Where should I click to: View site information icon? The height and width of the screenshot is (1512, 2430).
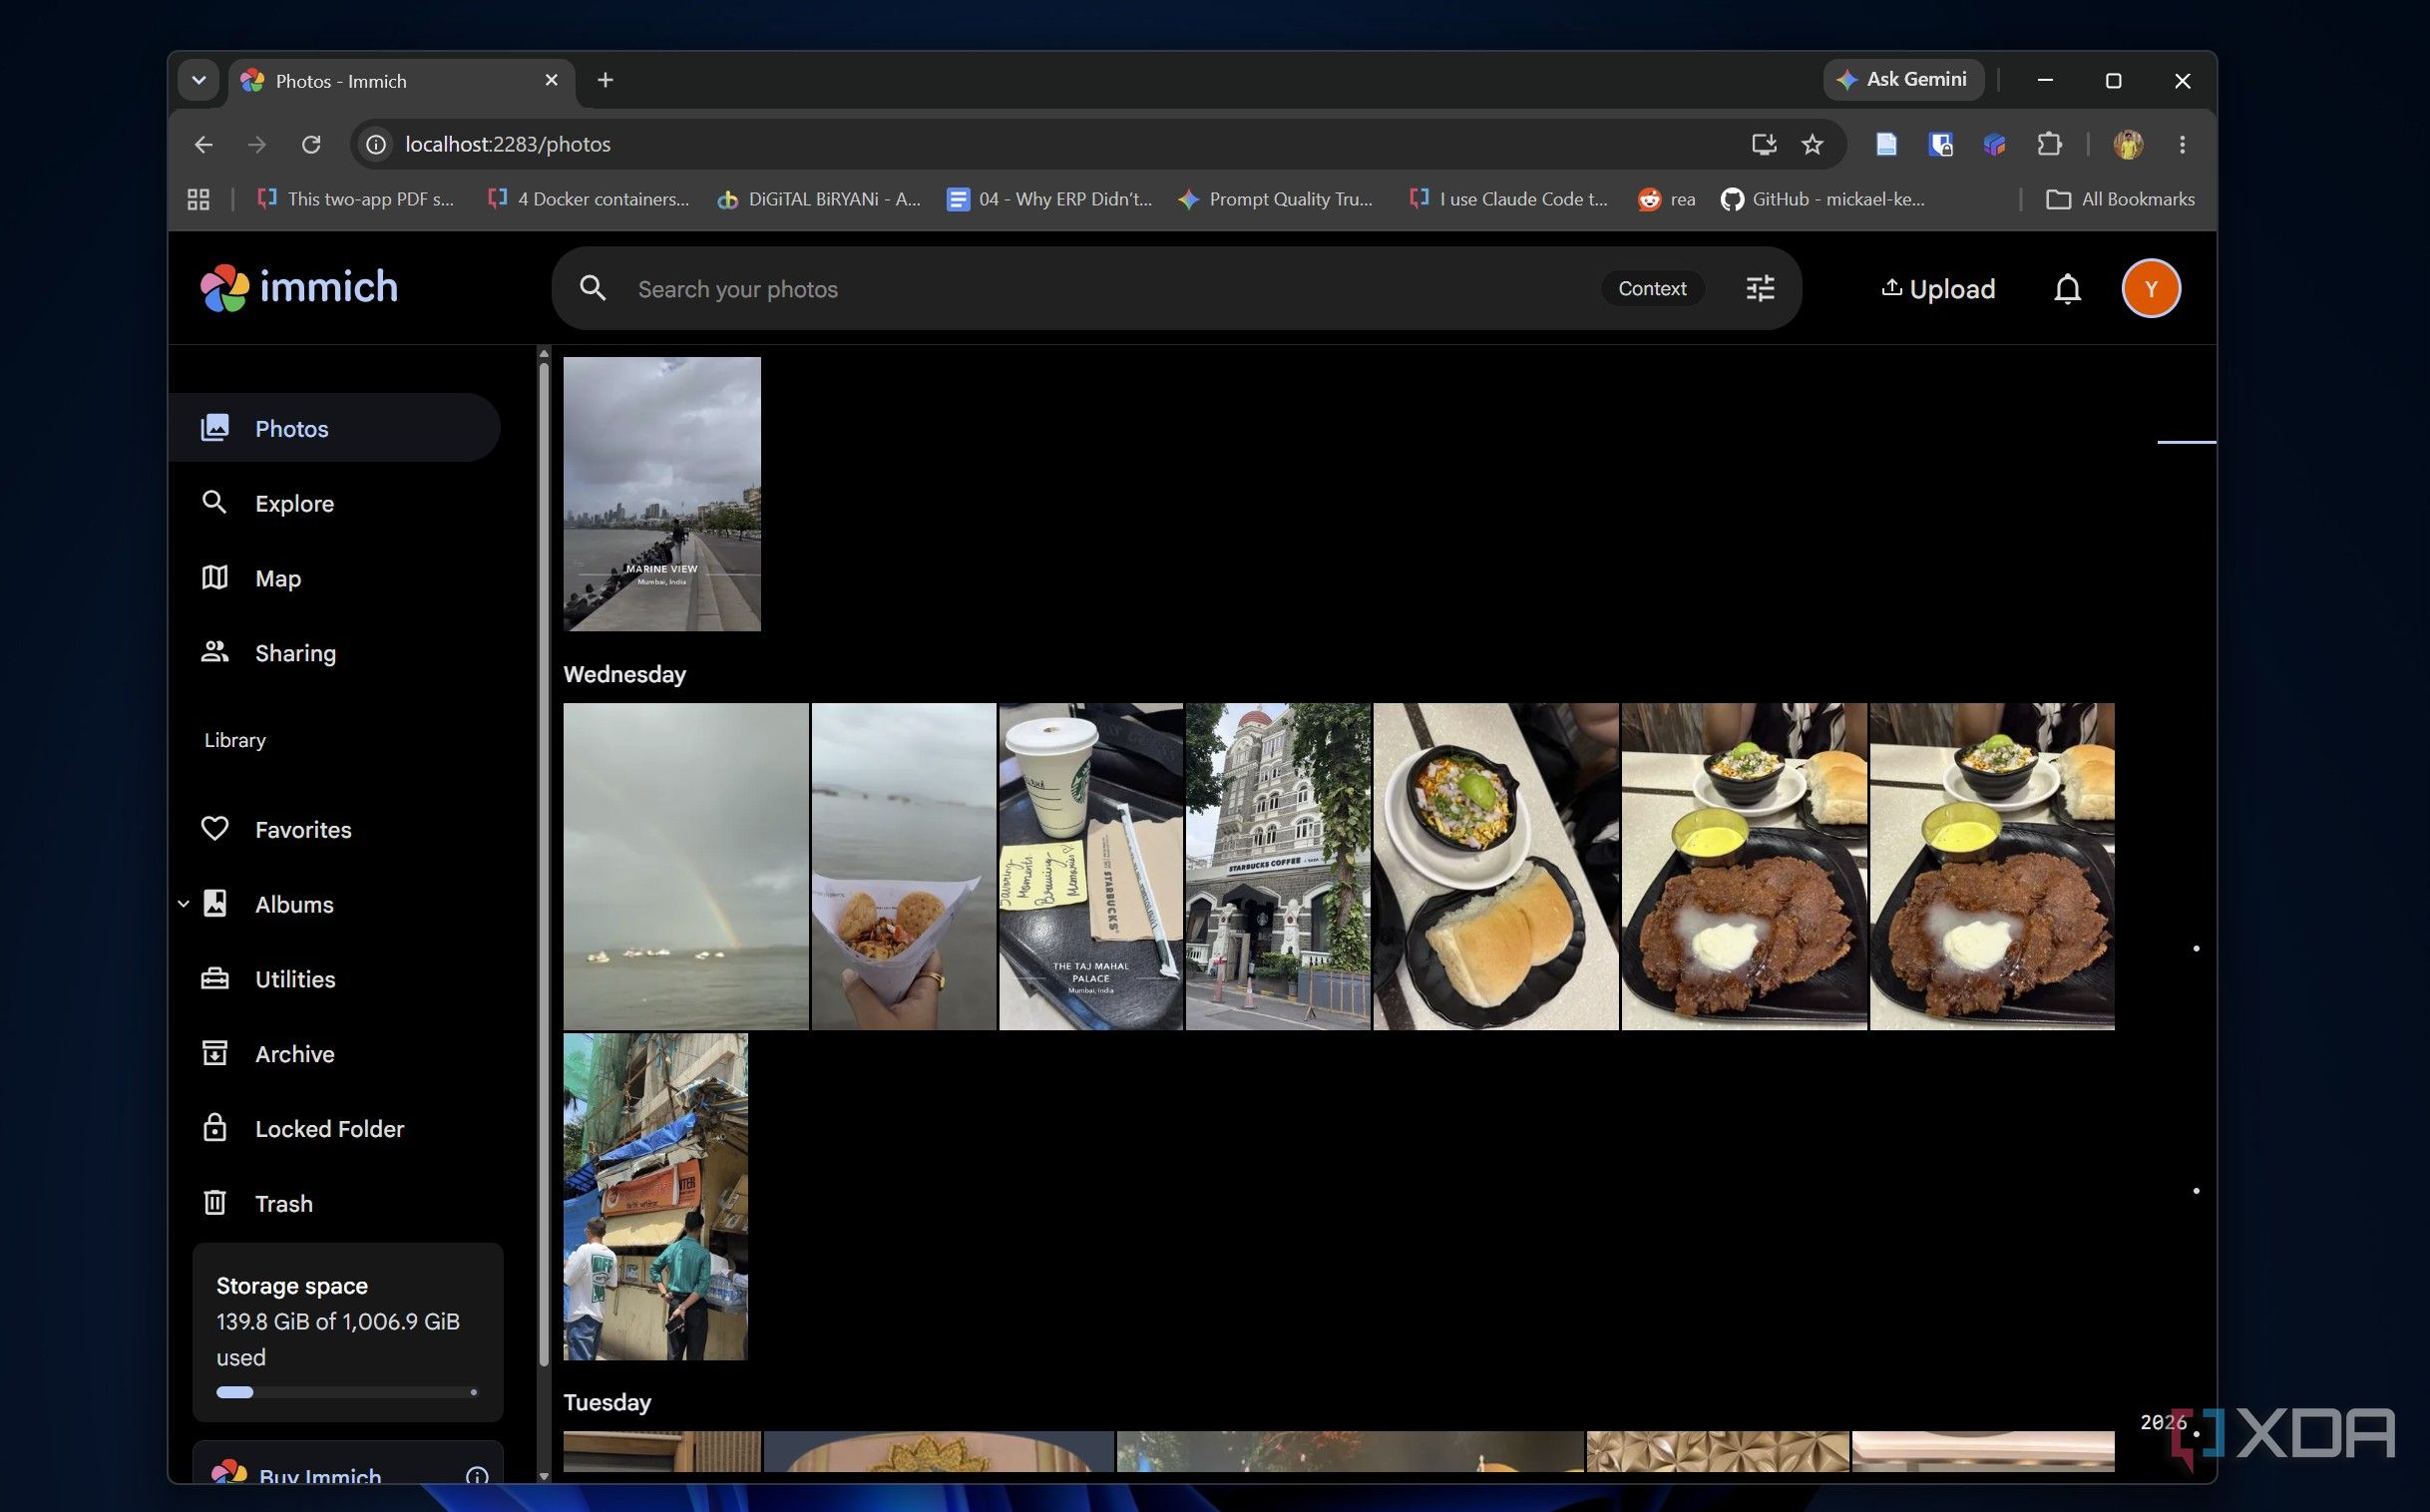tap(376, 144)
